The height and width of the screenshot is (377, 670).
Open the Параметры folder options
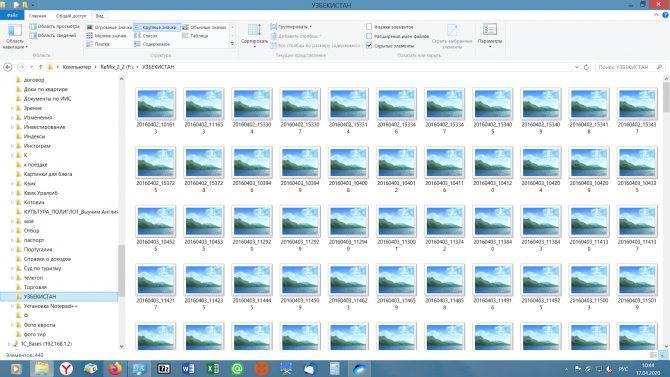tap(490, 35)
